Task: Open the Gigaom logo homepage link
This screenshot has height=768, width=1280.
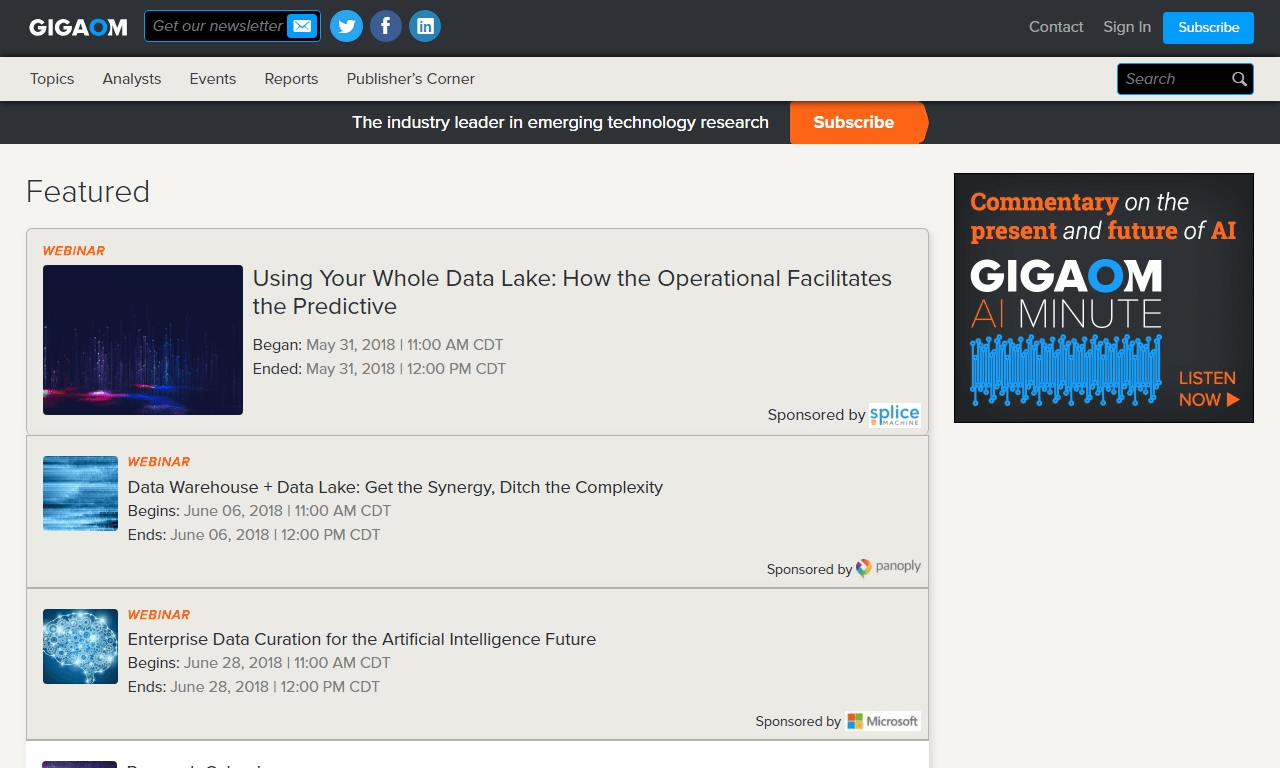Action: tap(78, 27)
